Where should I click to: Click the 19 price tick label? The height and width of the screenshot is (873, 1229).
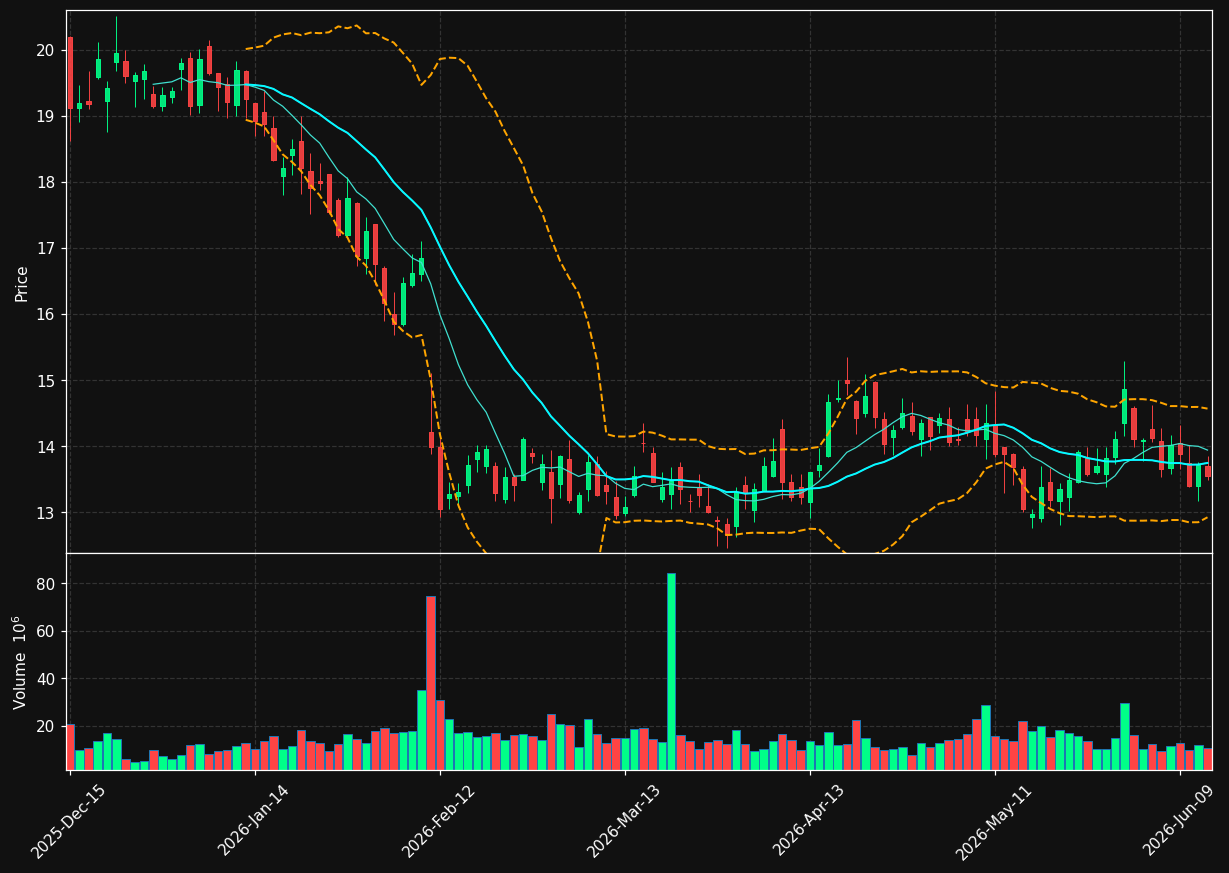(x=47, y=116)
